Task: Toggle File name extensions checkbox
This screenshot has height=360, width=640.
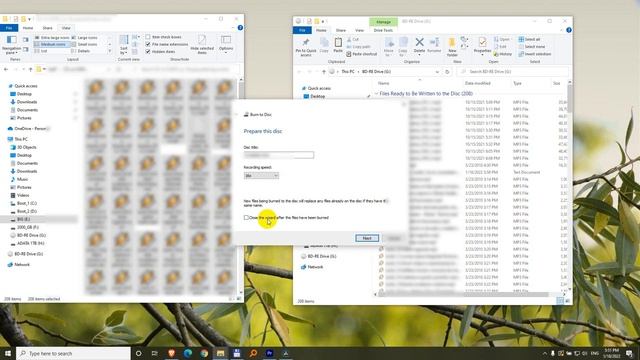Action: 148,44
